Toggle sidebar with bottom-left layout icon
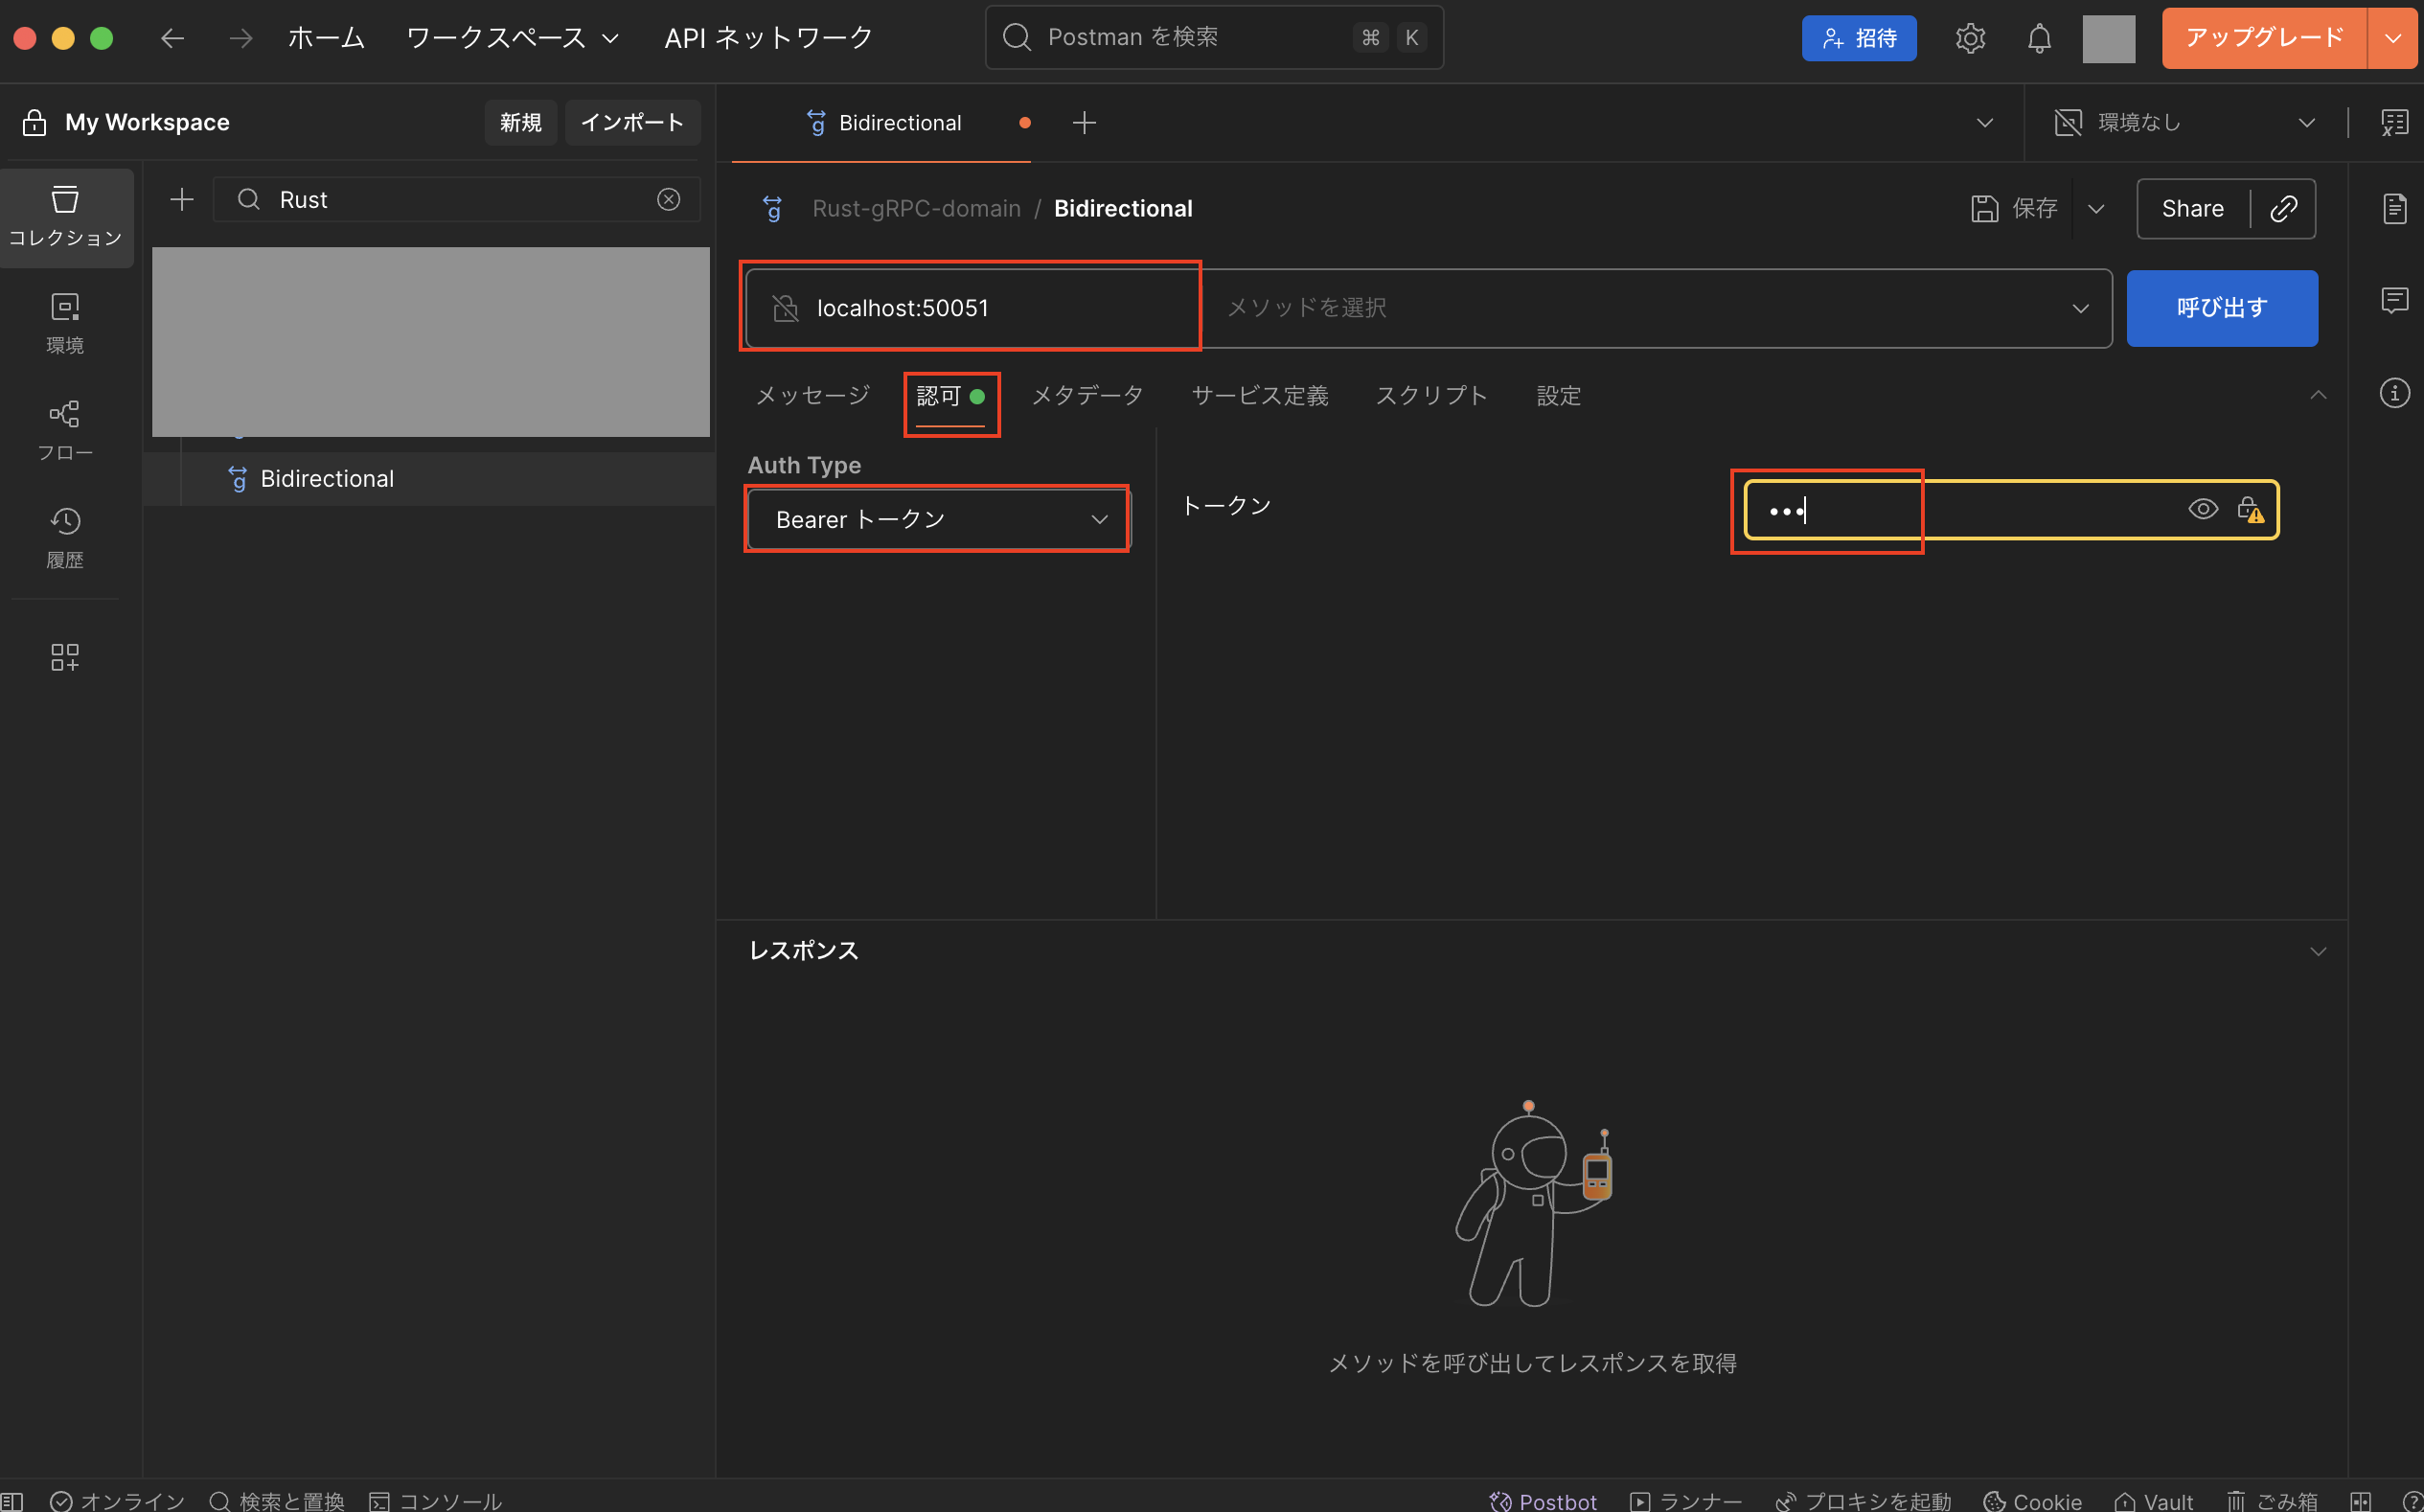This screenshot has width=2424, height=1512. (x=11, y=1501)
